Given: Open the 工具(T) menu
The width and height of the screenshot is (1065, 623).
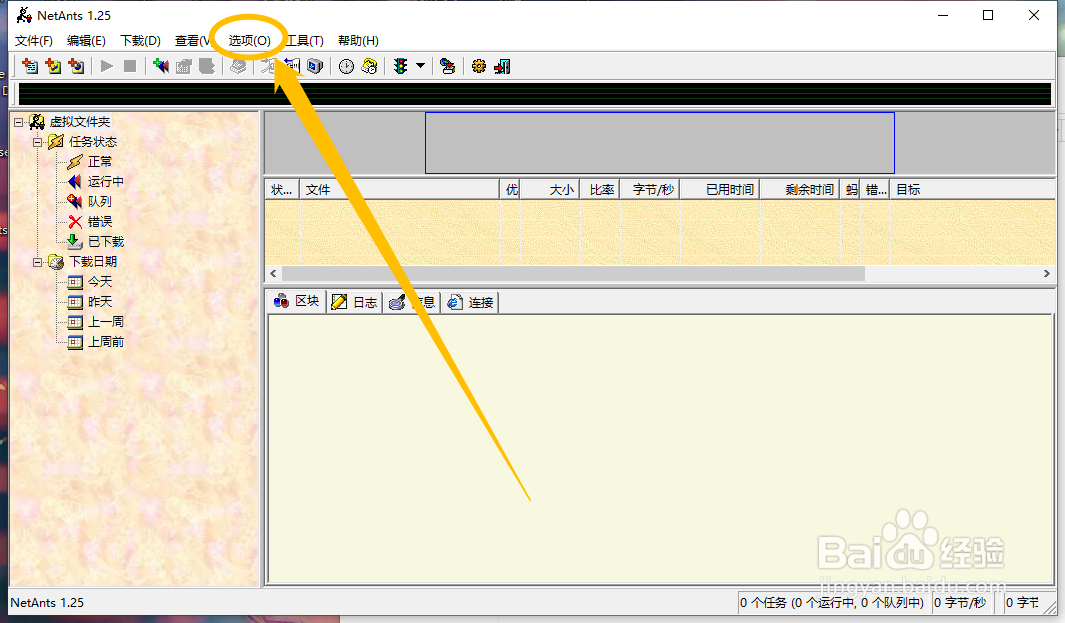Looking at the screenshot, I should (305, 41).
